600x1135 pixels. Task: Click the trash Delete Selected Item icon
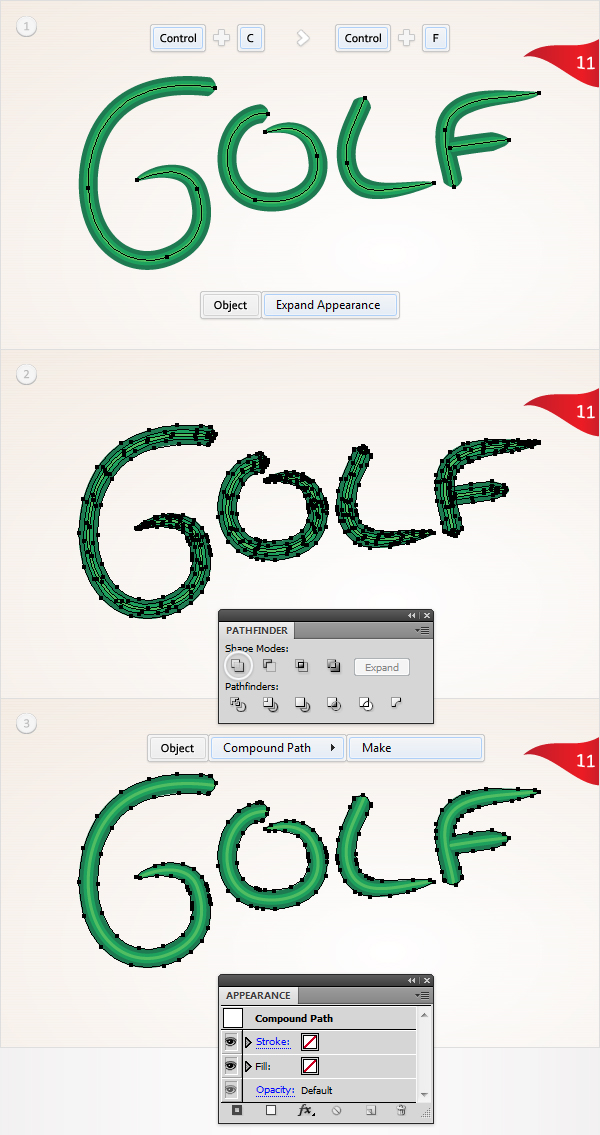402,1110
